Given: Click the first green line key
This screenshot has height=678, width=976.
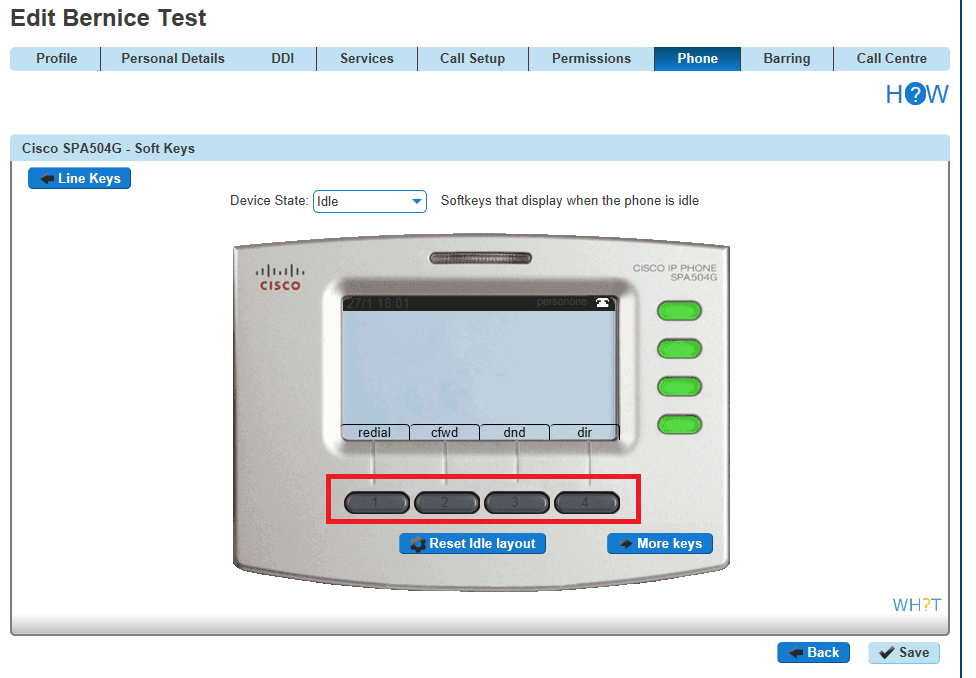Looking at the screenshot, I should point(680,311).
